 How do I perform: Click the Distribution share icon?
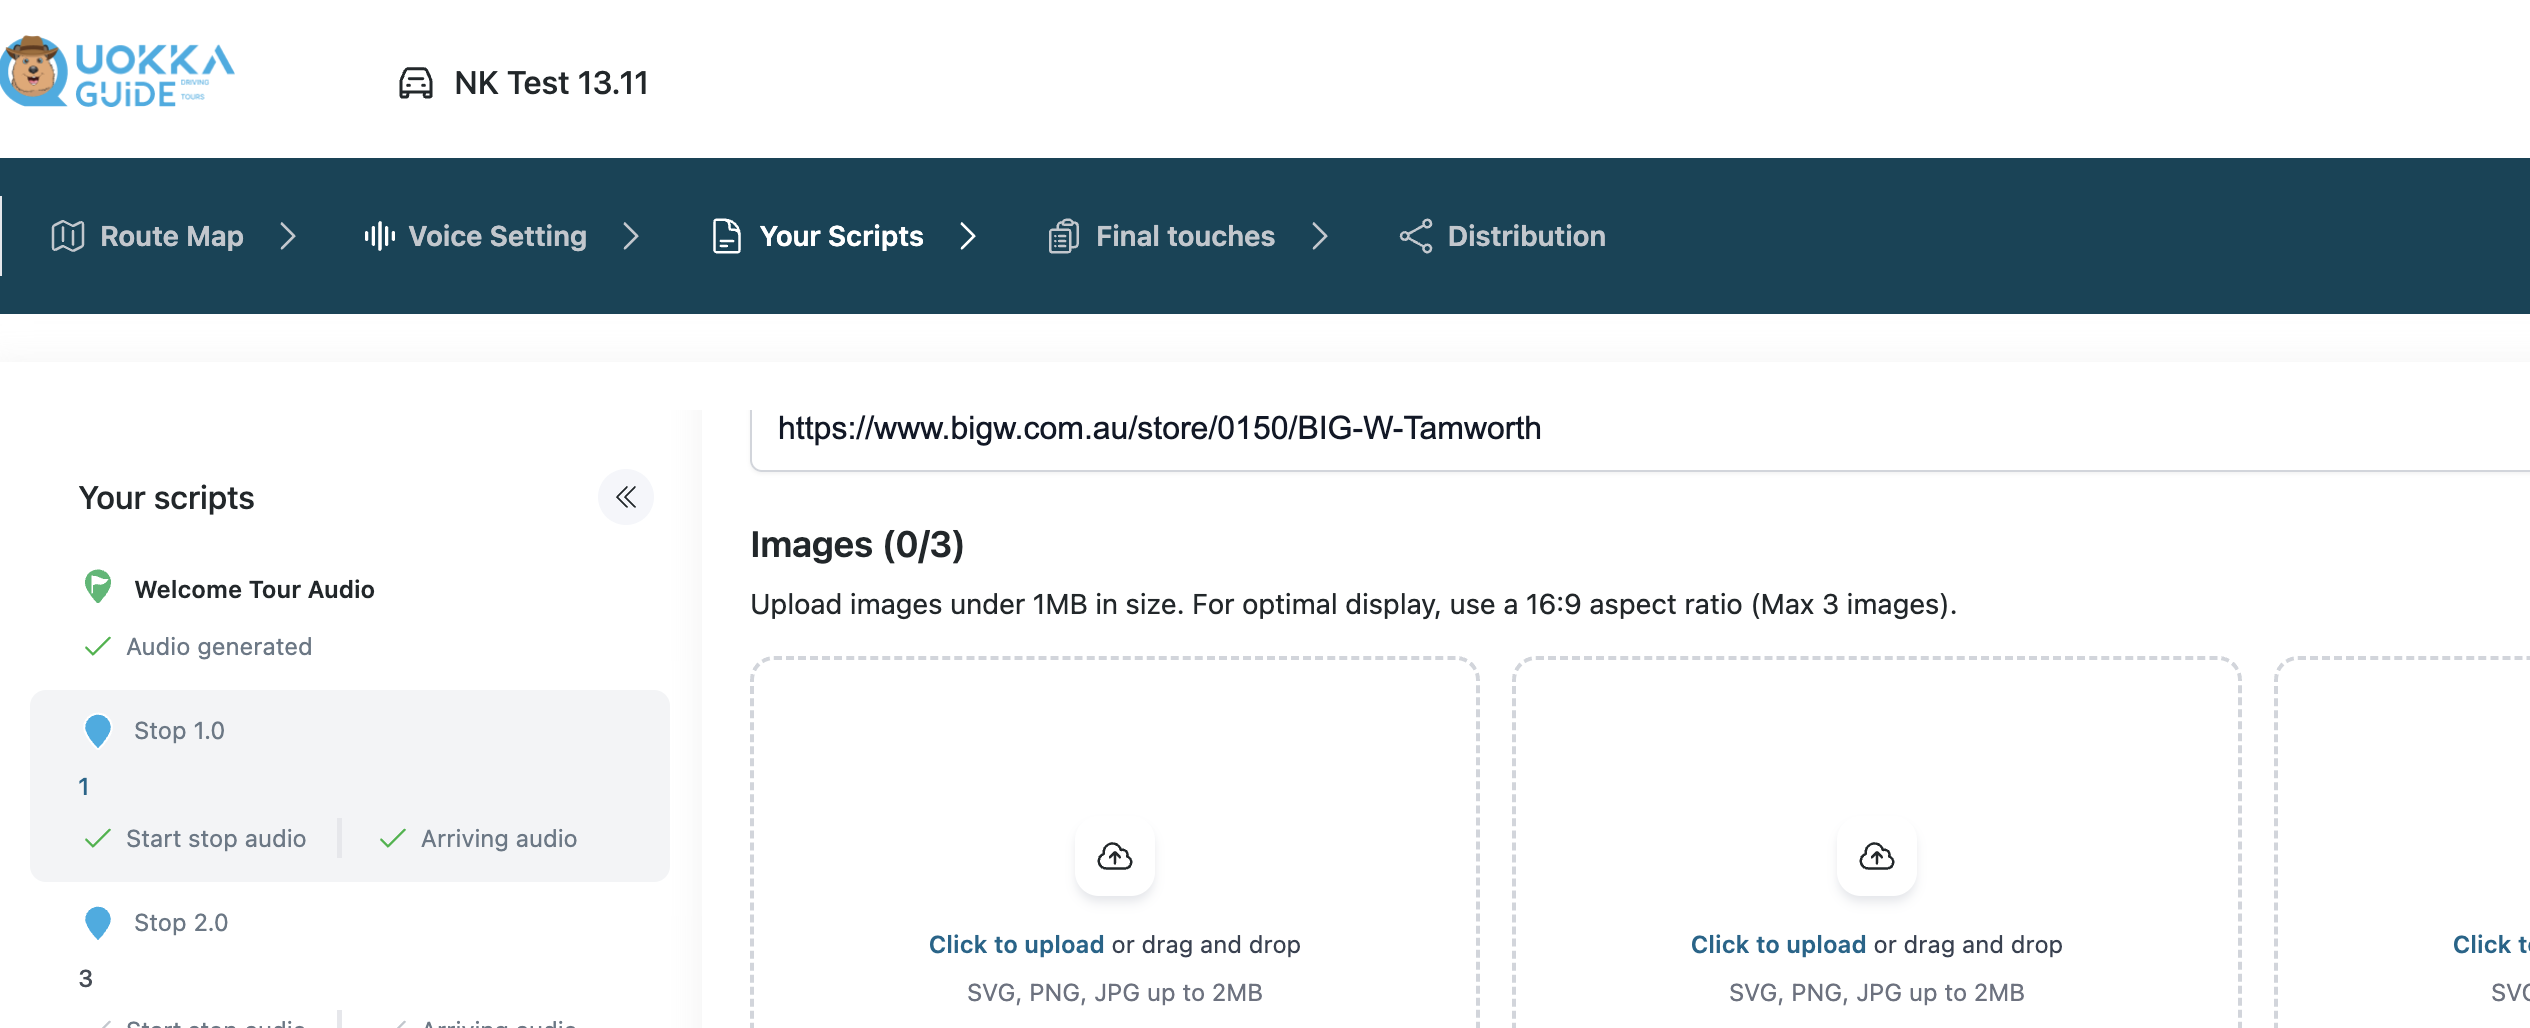pos(1415,236)
